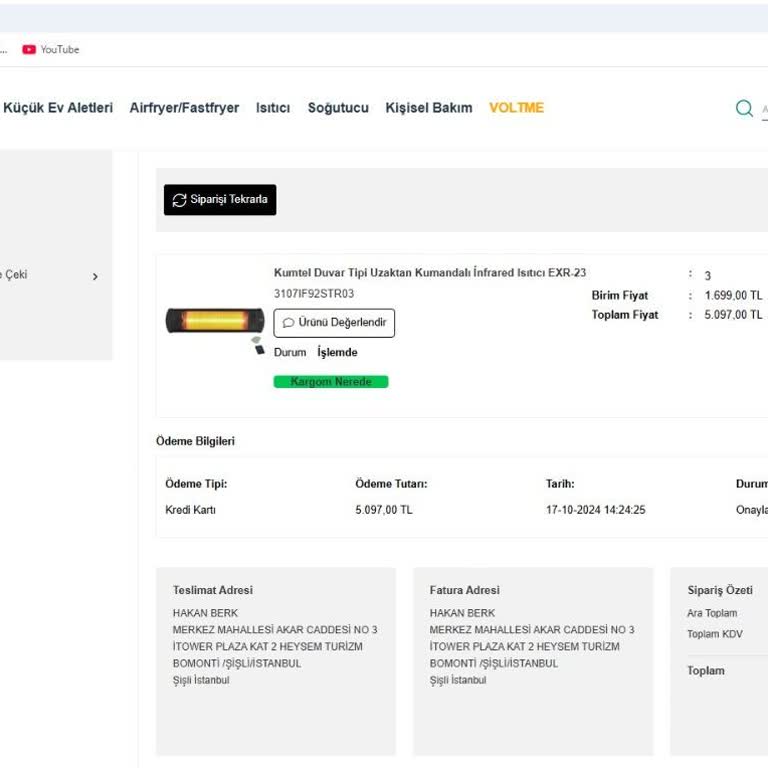Open the YouTube bookmark

click(50, 49)
